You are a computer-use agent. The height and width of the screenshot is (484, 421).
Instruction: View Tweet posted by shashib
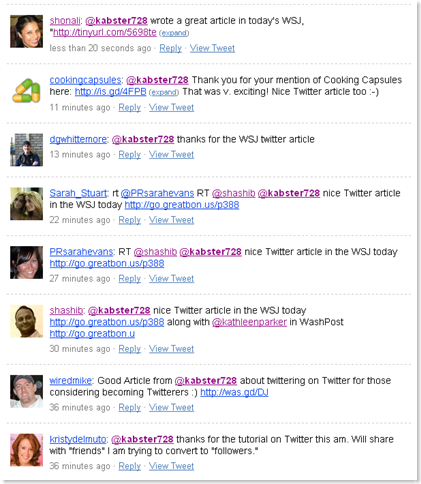pyautogui.click(x=171, y=349)
